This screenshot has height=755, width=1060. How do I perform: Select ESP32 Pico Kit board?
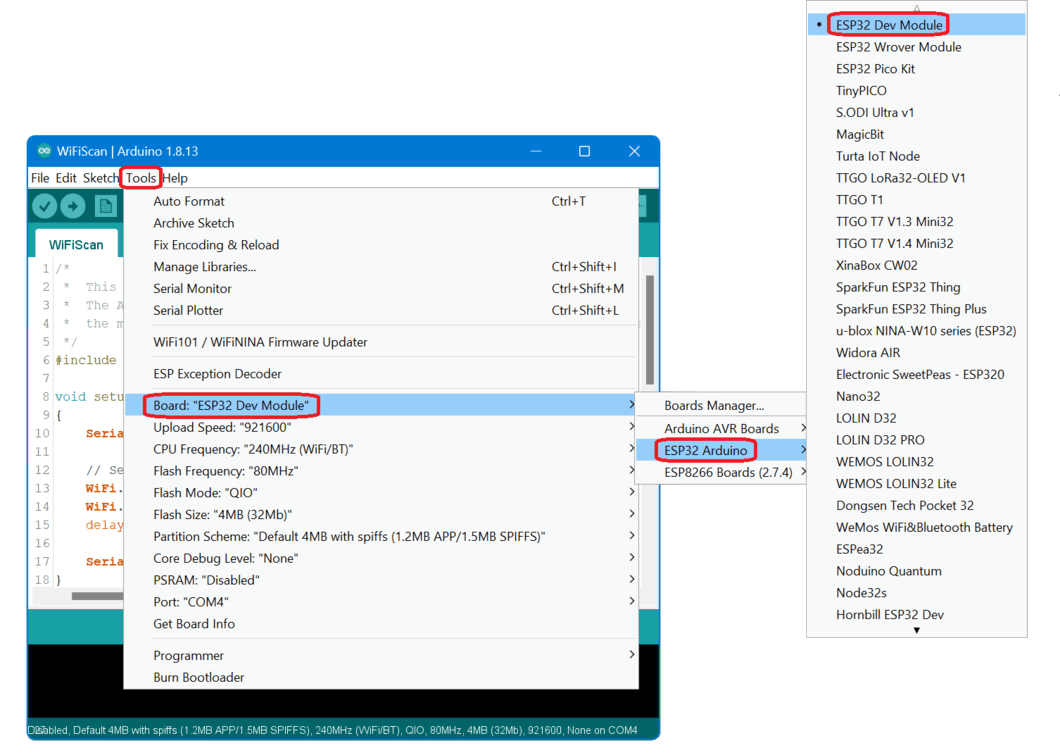(x=917, y=69)
